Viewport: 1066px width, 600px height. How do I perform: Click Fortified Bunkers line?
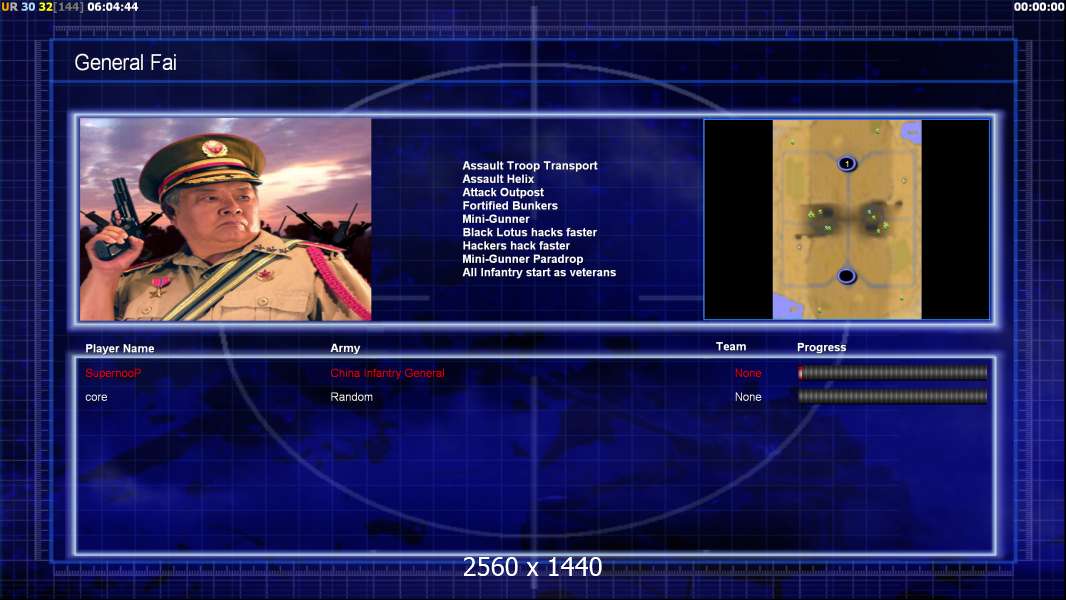point(510,205)
